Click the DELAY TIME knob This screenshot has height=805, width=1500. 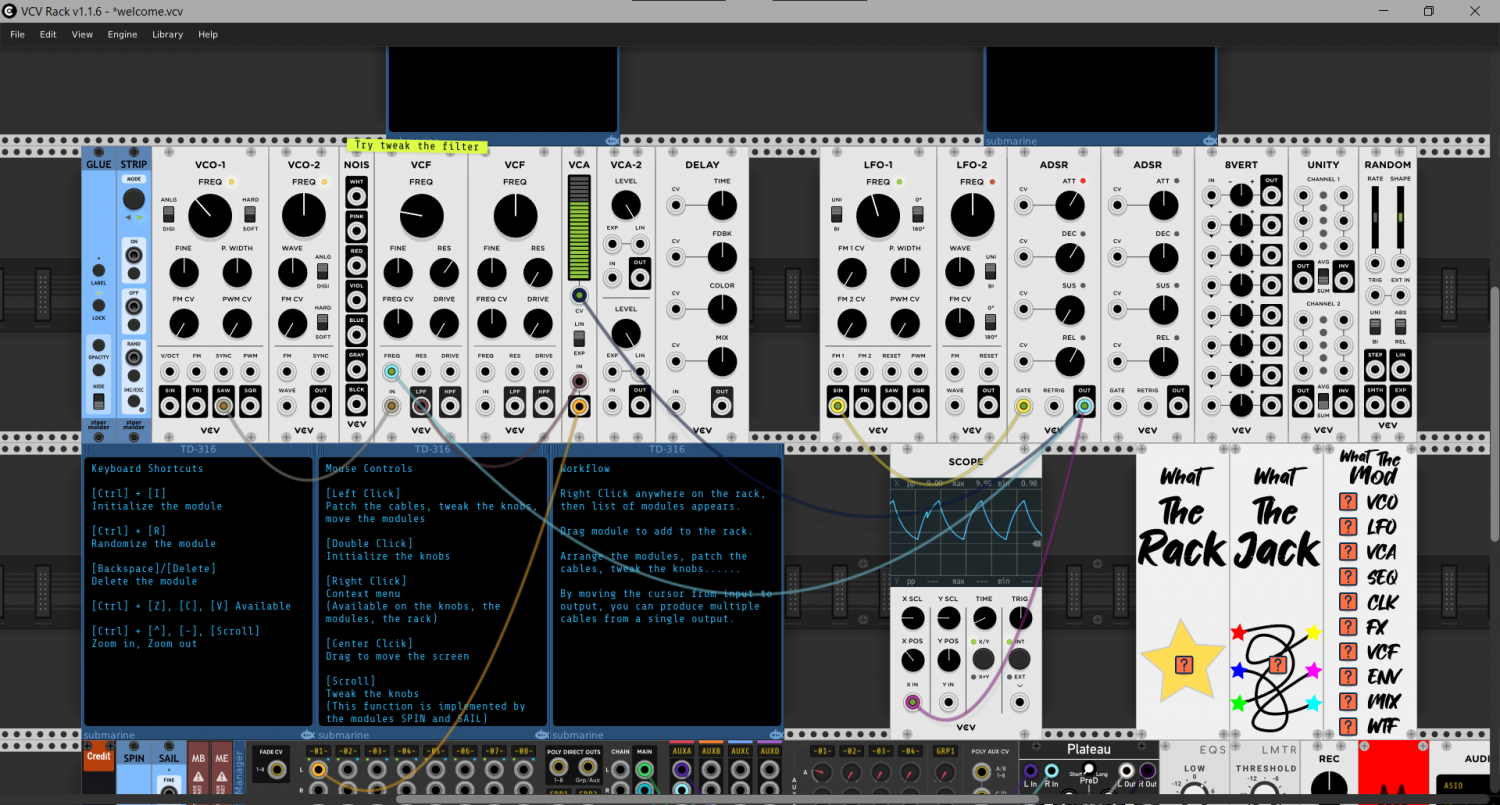(x=721, y=206)
